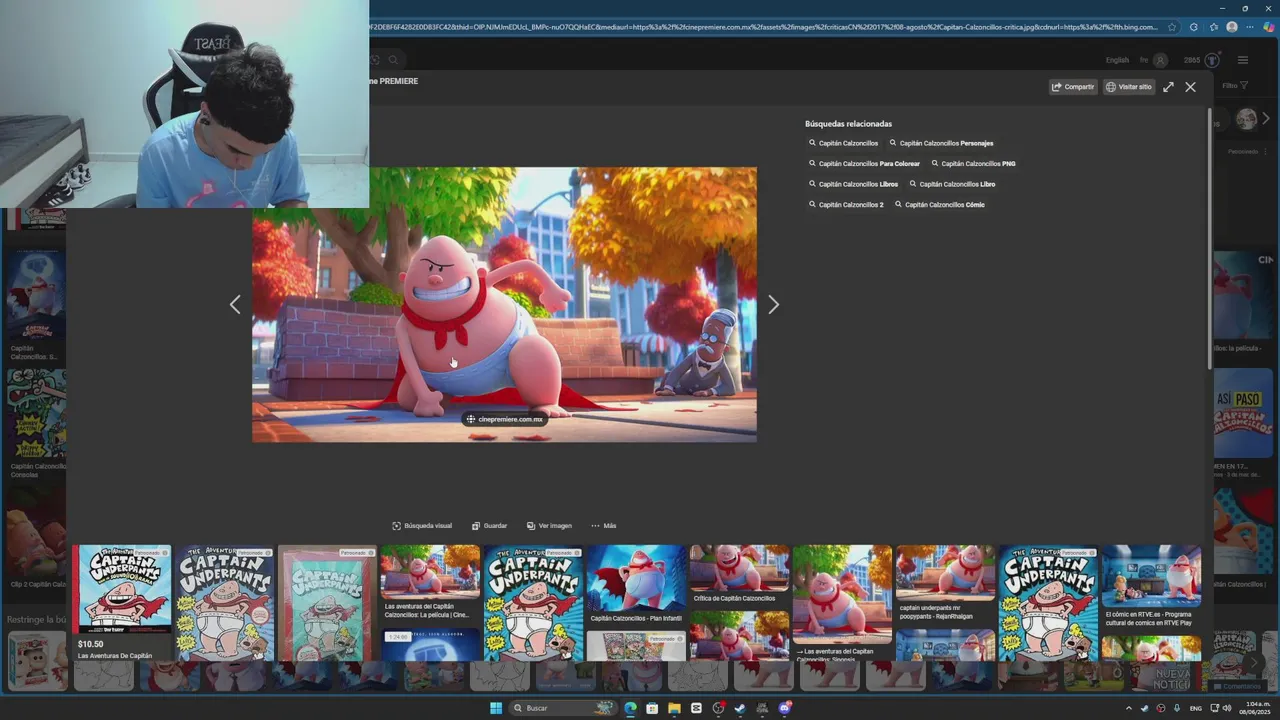Click the image viewer vertical scrollbar
Viewport: 1280px width, 720px height.
(1209, 240)
